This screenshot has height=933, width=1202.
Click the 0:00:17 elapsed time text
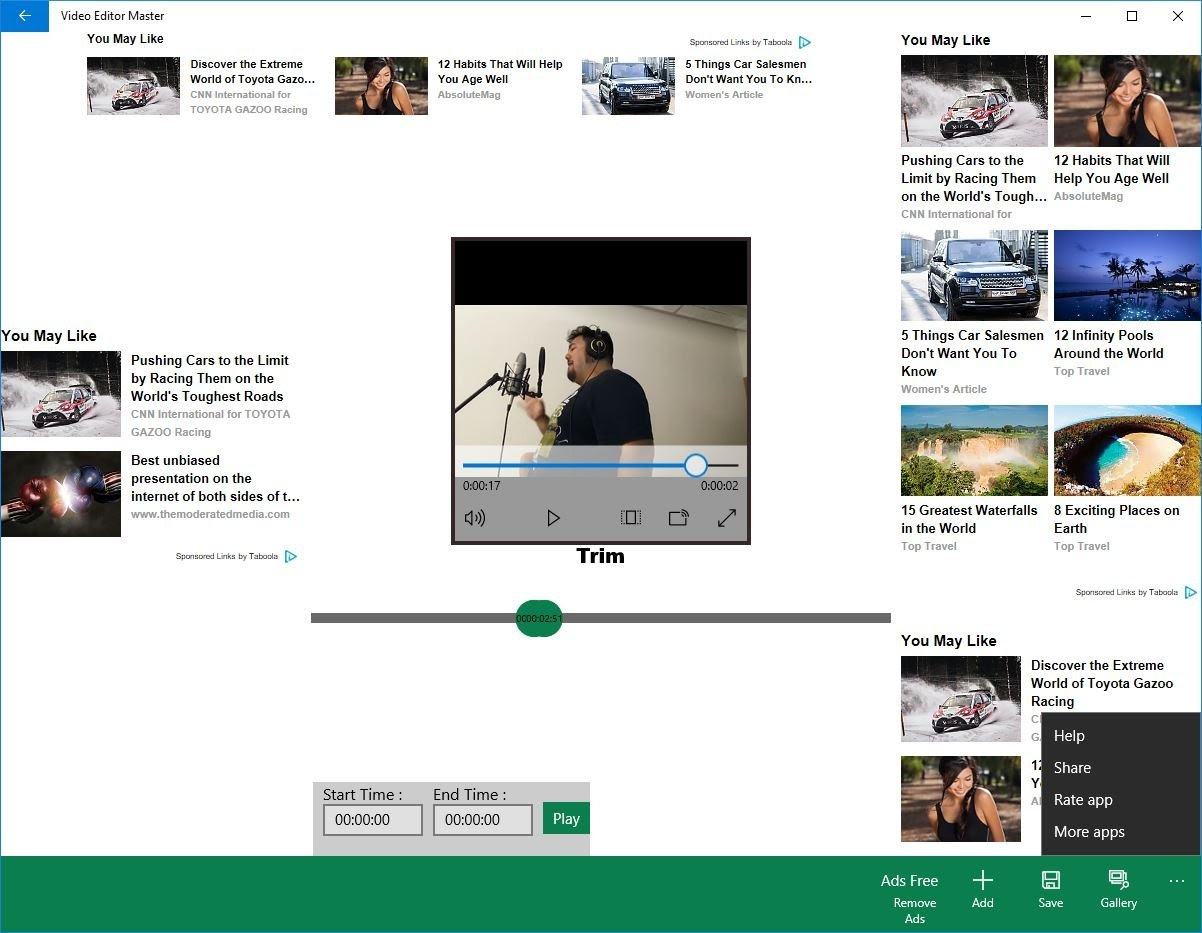pos(481,486)
